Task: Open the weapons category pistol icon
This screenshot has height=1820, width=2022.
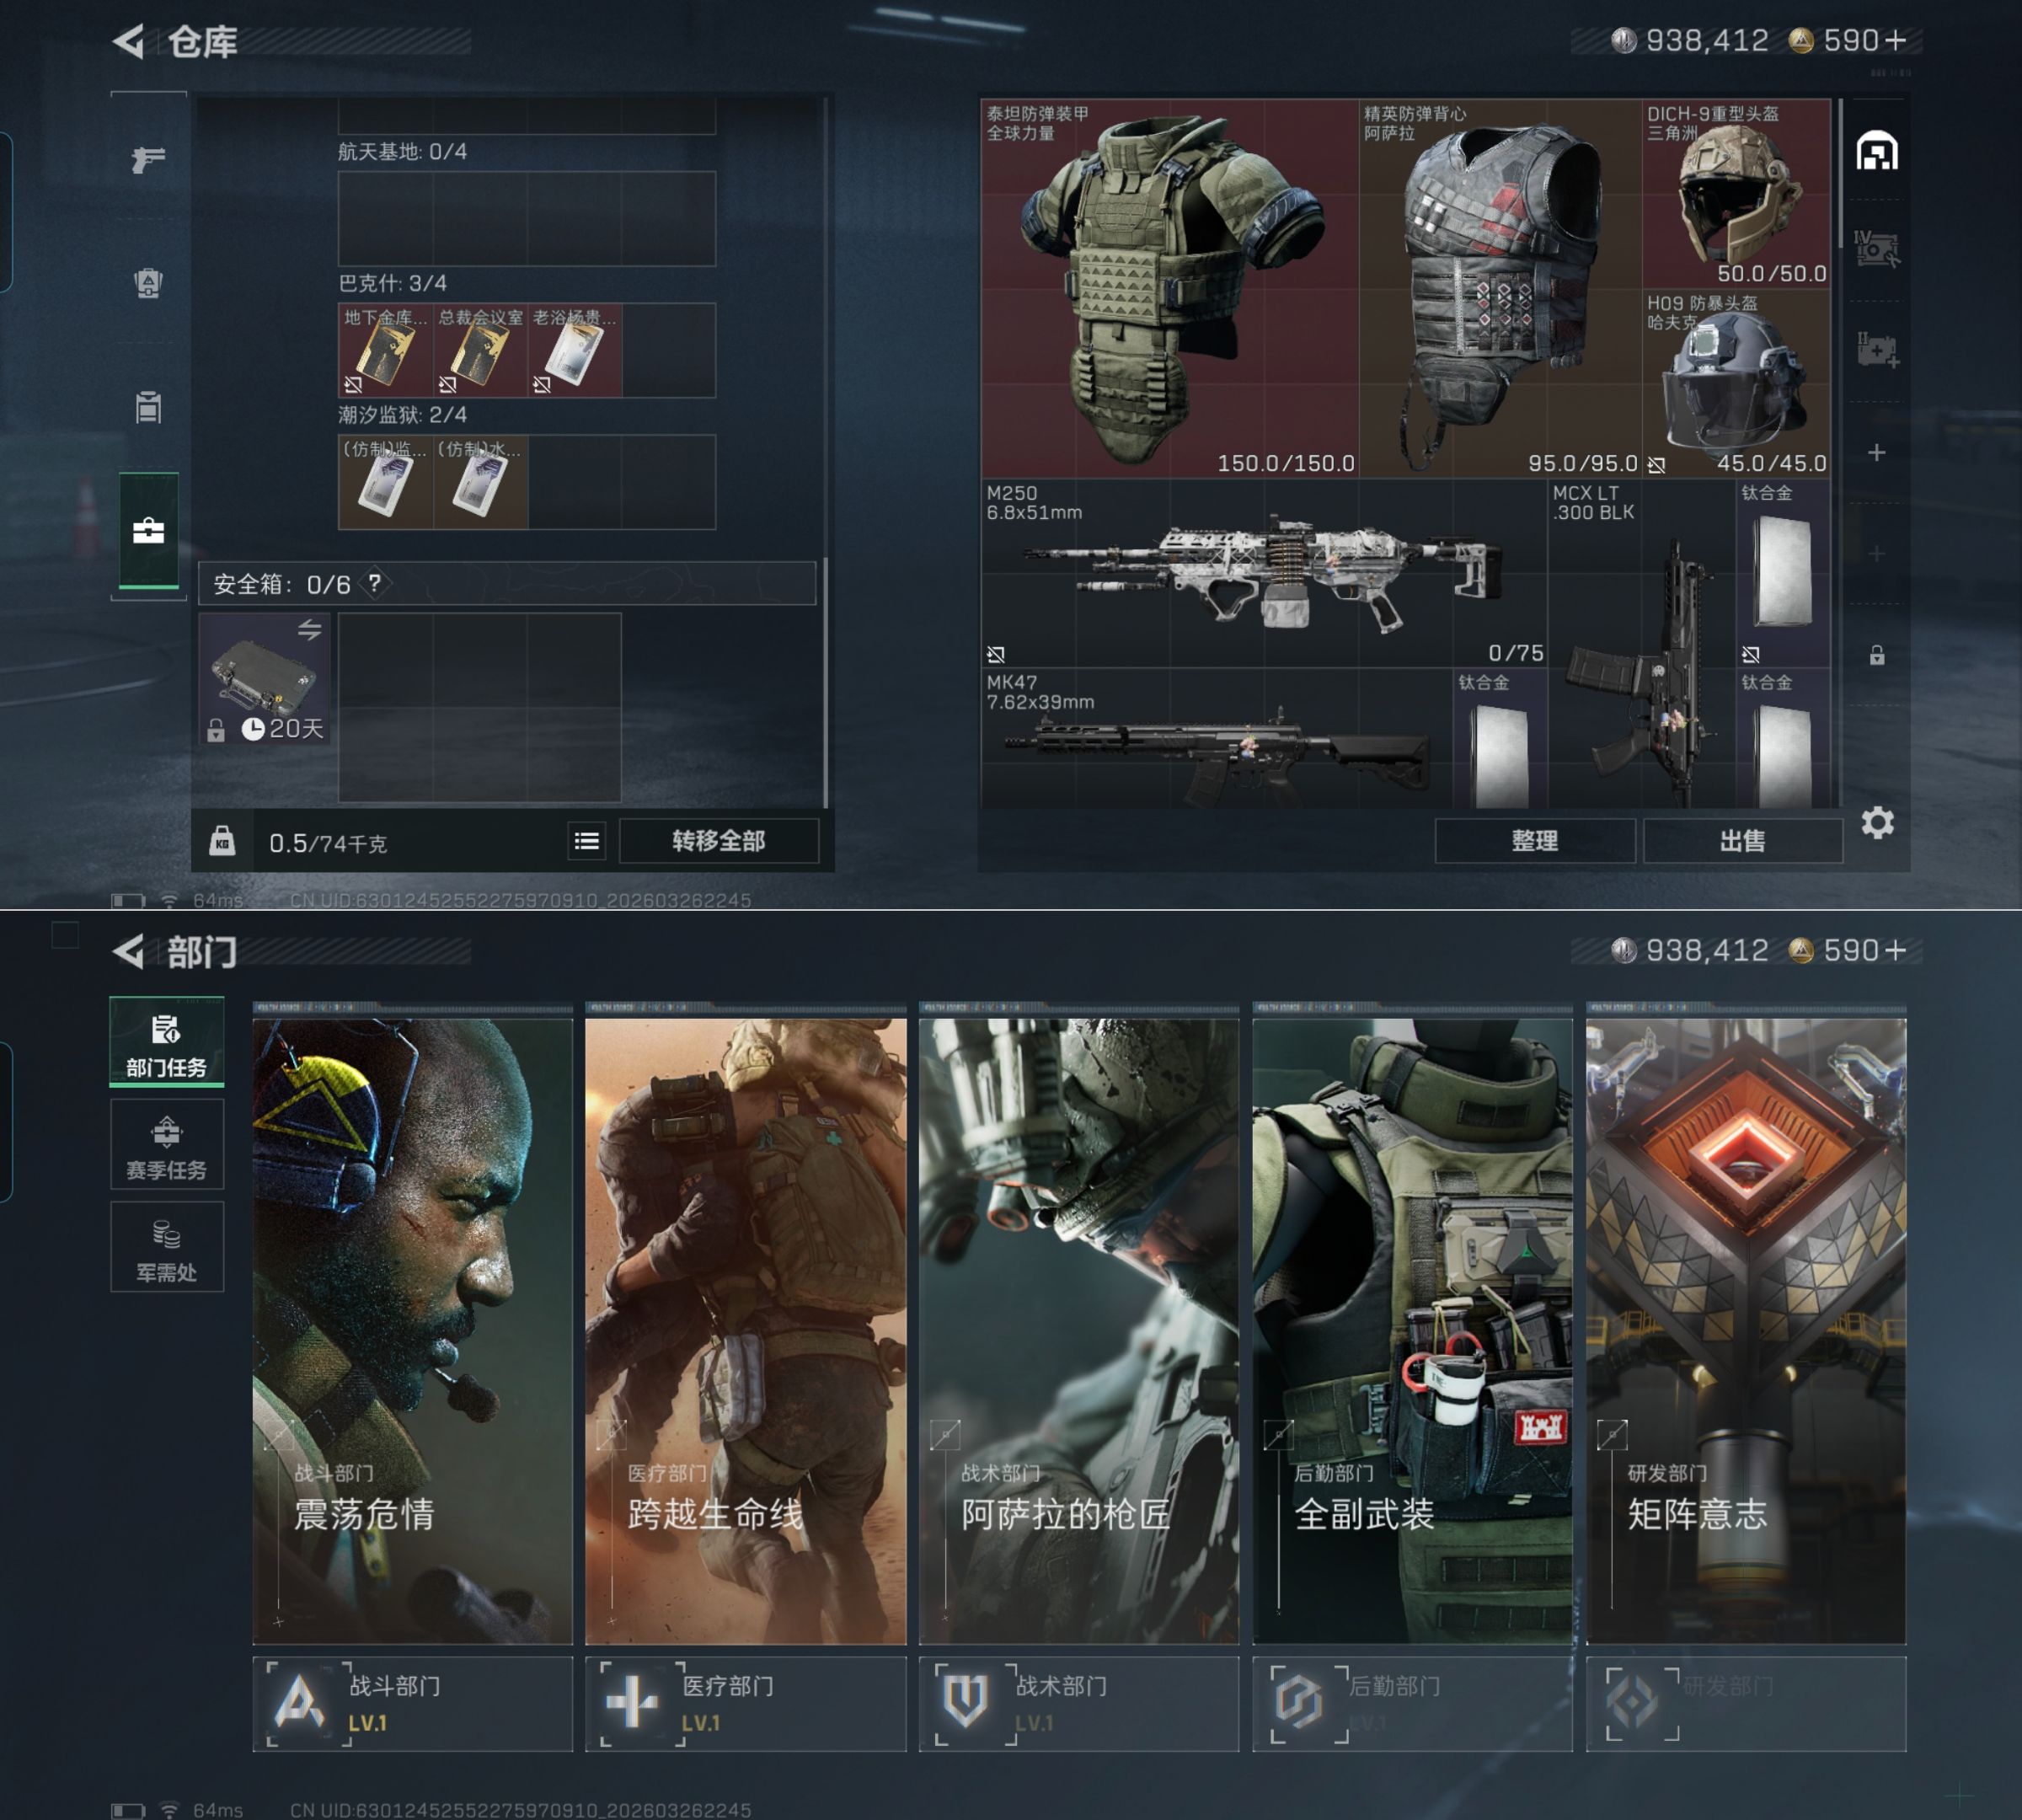Action: 148,159
